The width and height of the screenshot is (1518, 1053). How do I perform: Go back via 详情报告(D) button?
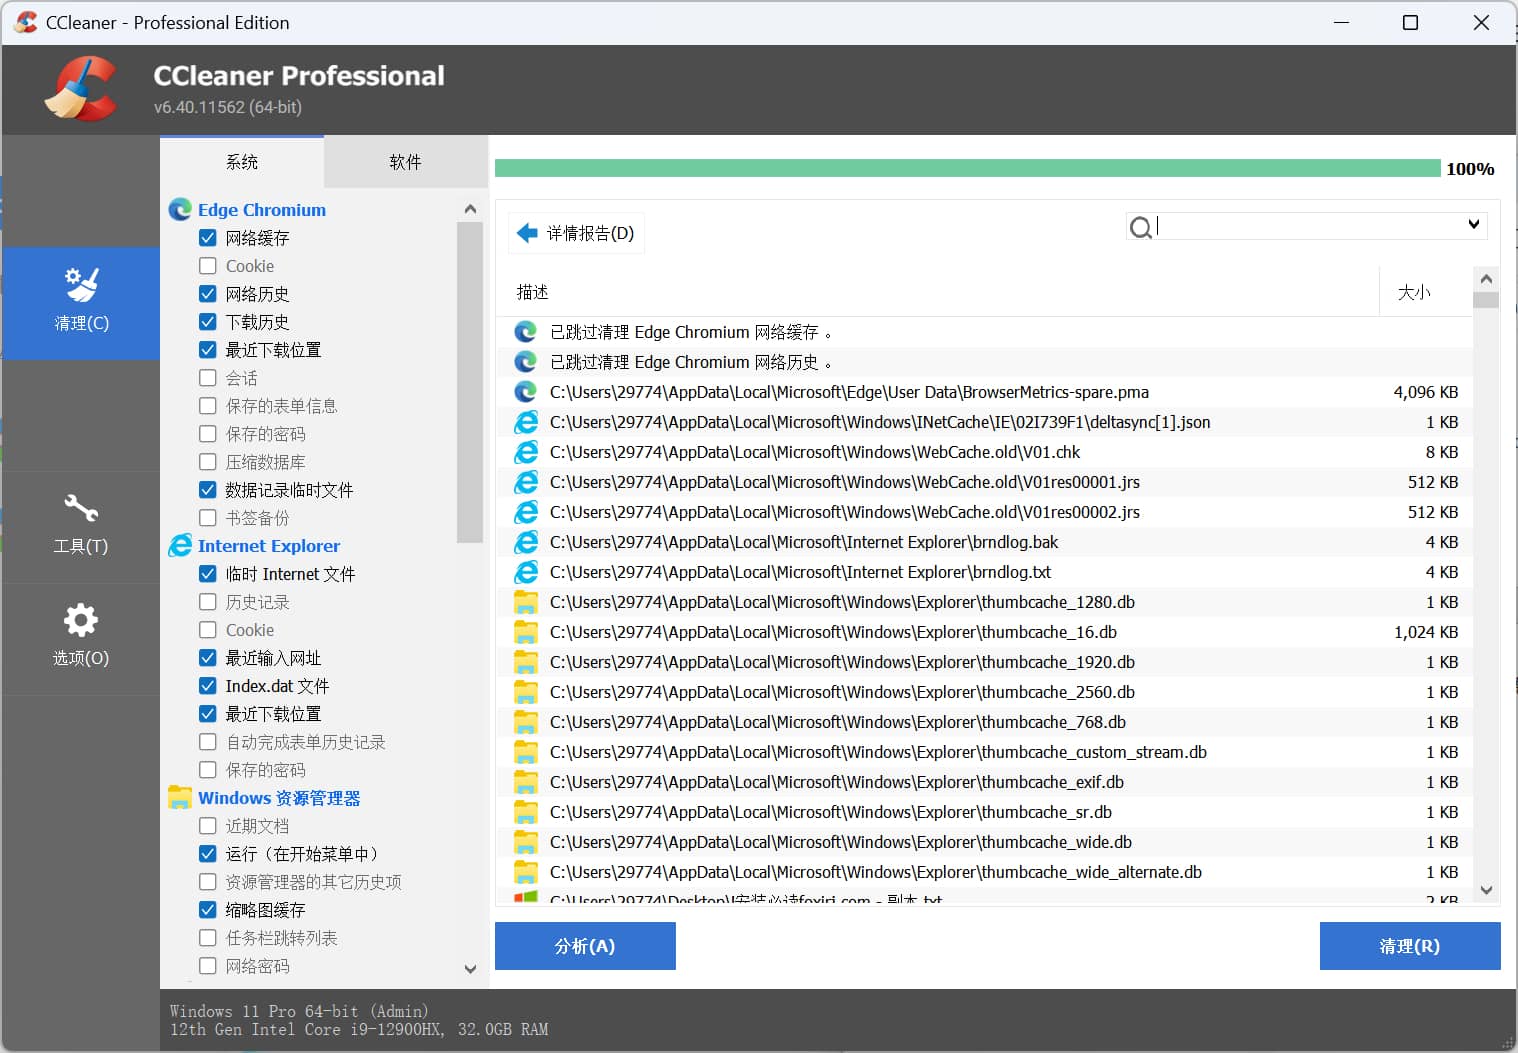tap(577, 233)
